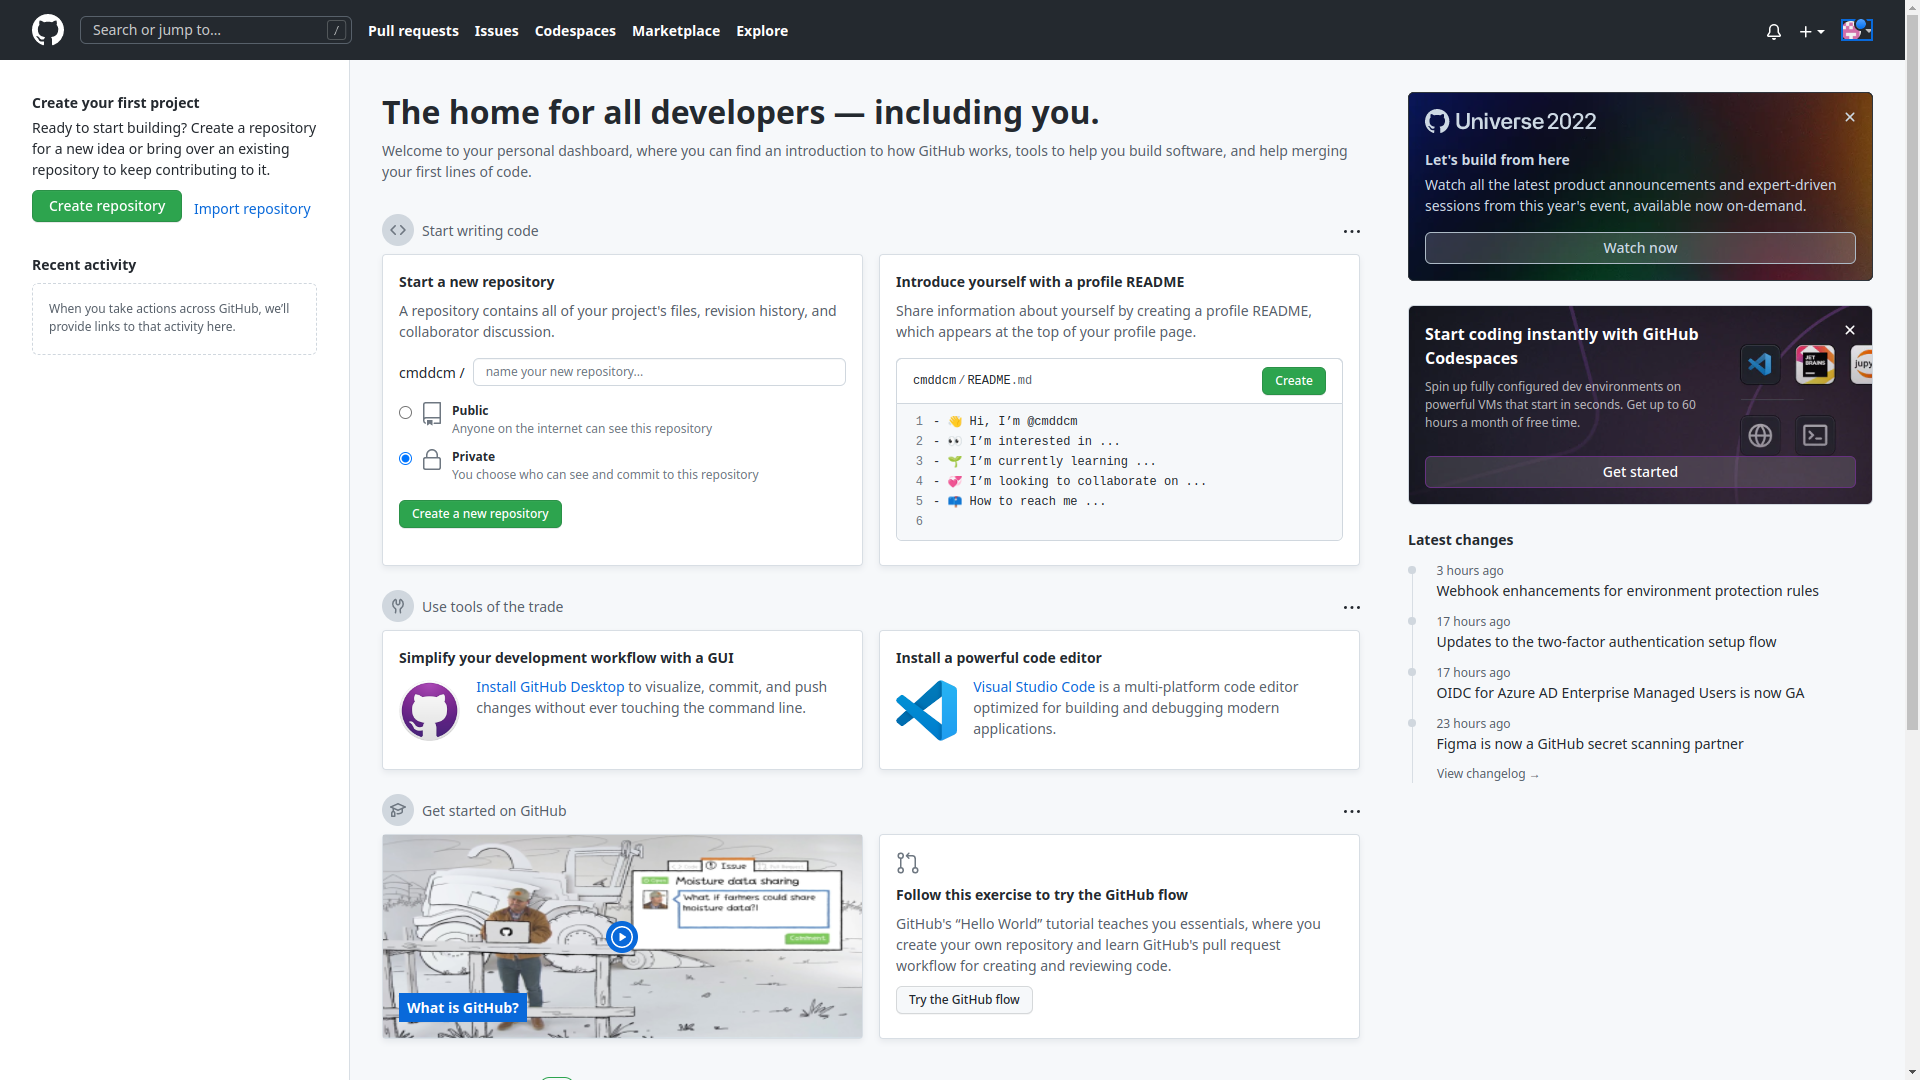Viewport: 1920px width, 1080px height.
Task: Click the terminal icon in Codespaces card
Action: click(x=1815, y=435)
